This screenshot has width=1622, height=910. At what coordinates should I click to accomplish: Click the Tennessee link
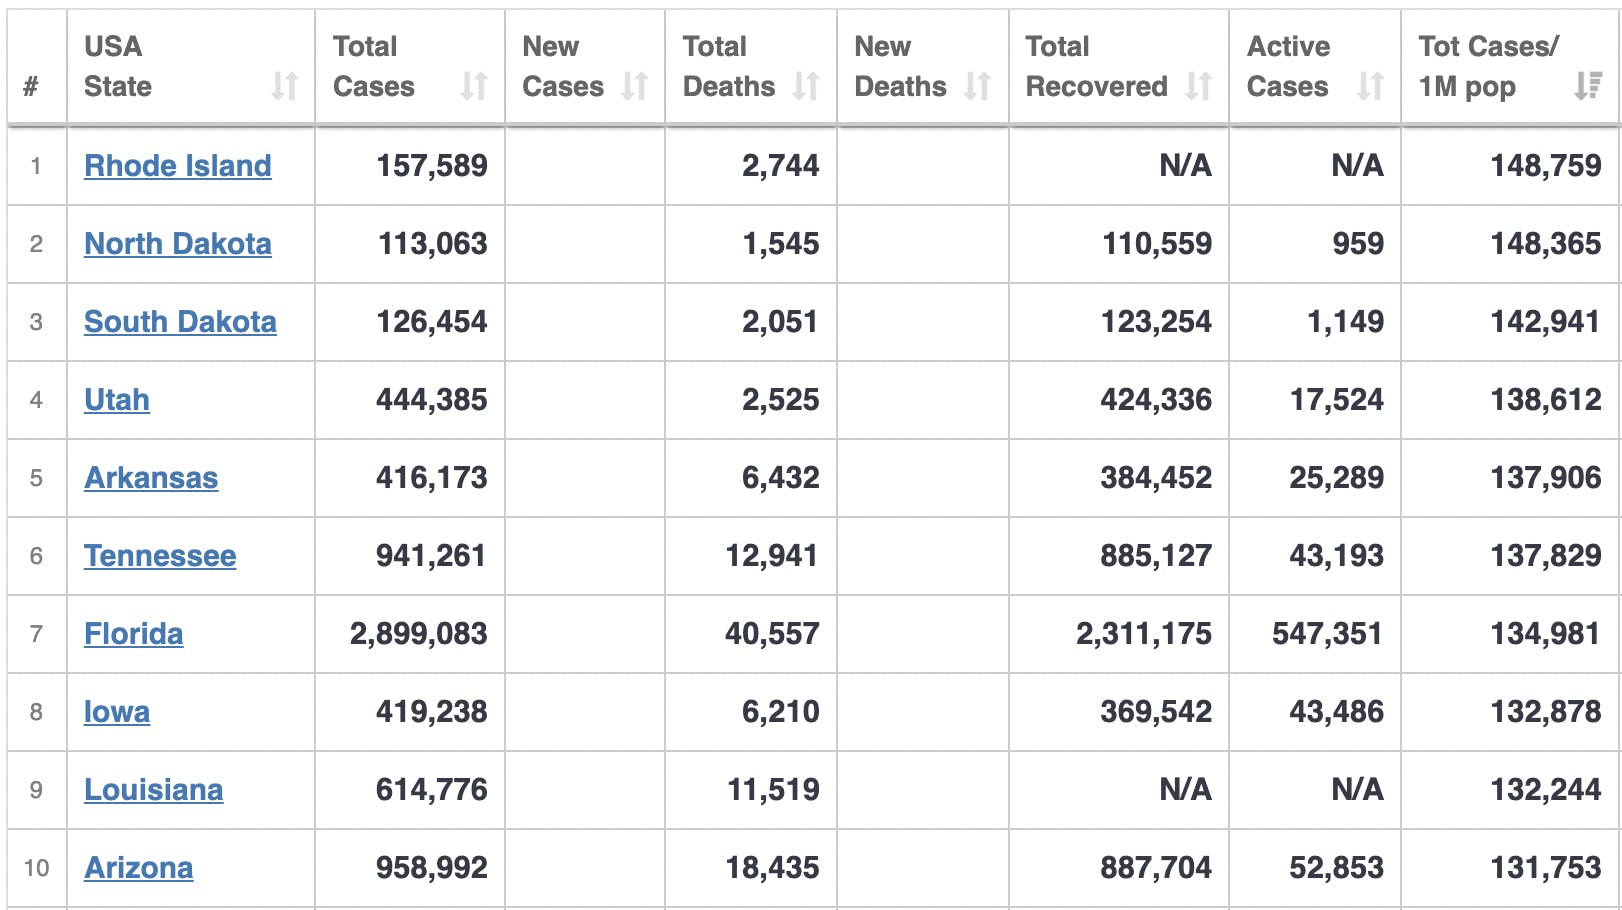160,556
